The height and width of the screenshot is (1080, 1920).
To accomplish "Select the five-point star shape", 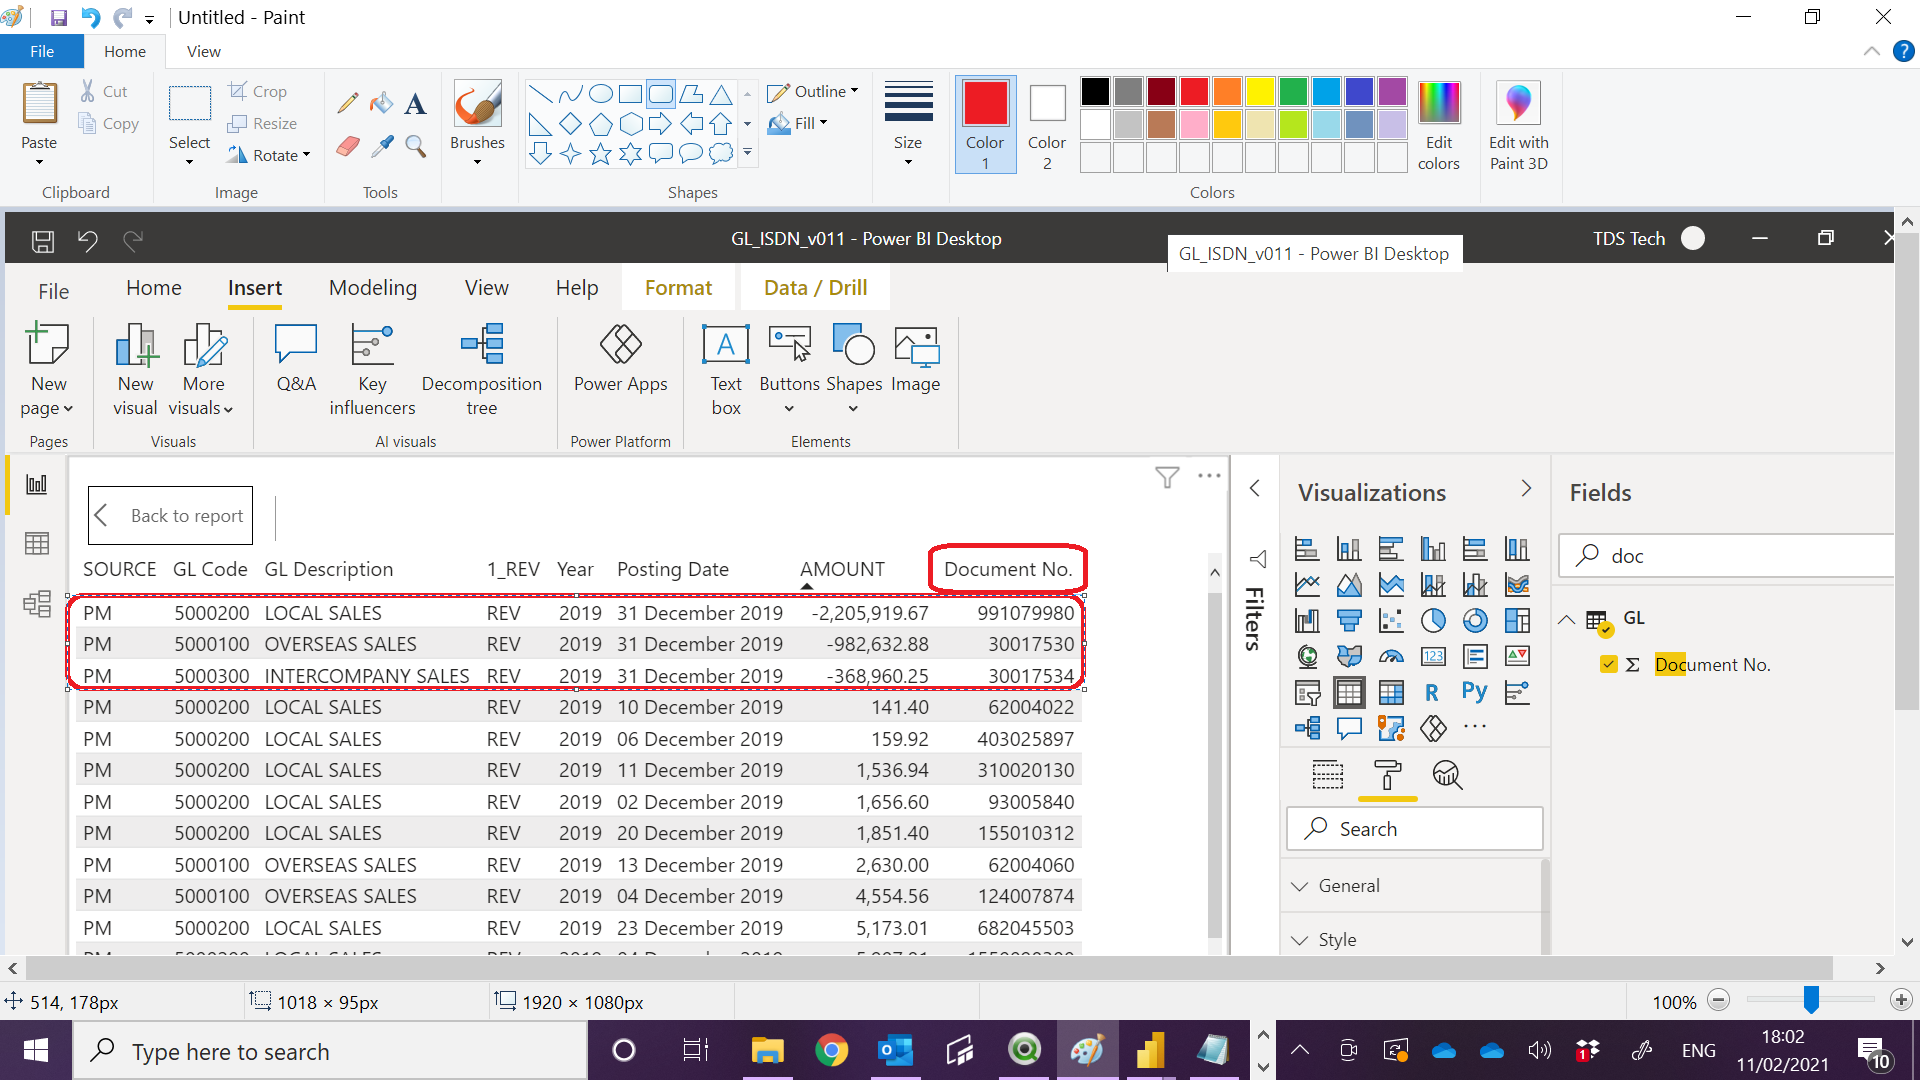I will pyautogui.click(x=600, y=153).
